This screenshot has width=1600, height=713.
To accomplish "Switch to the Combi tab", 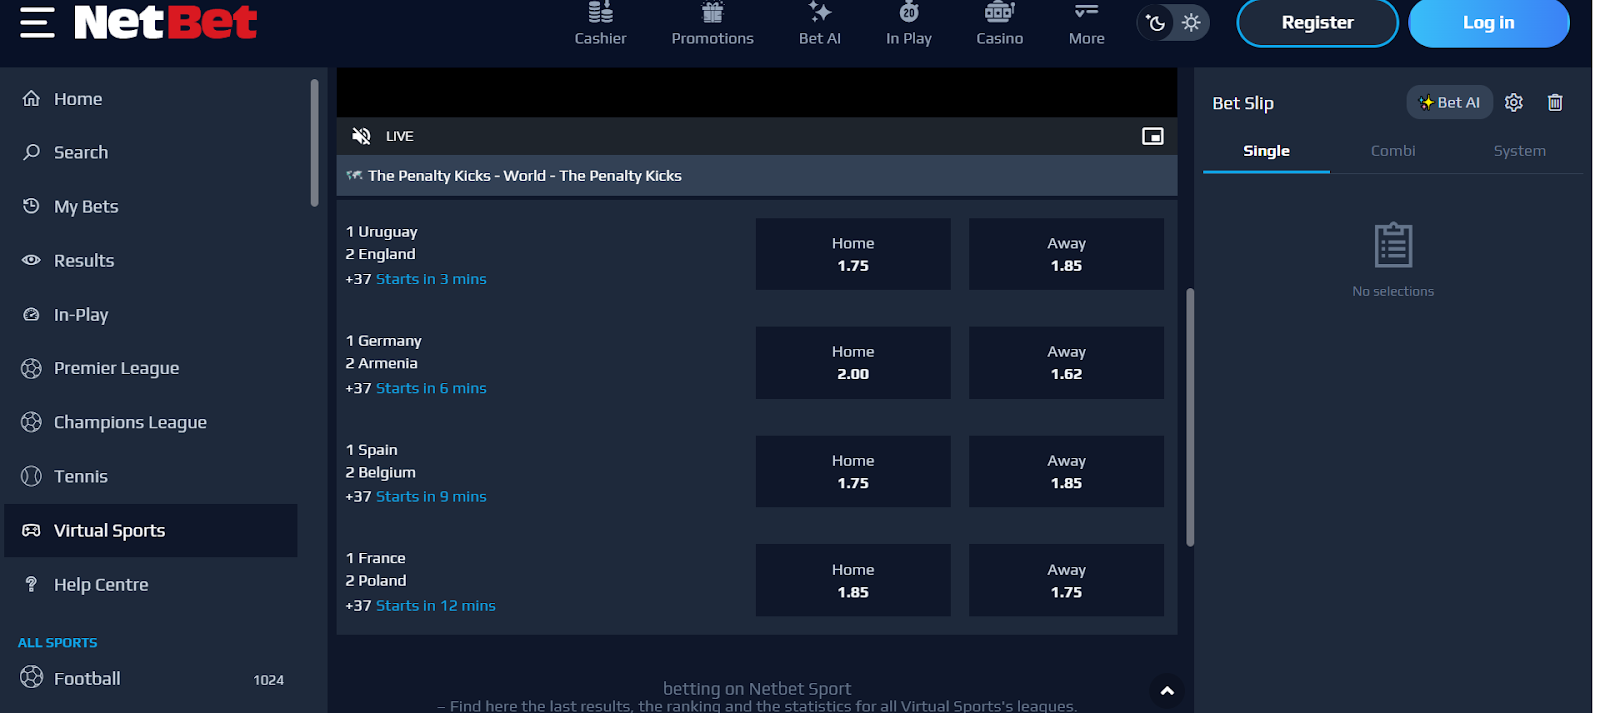I will point(1393,151).
